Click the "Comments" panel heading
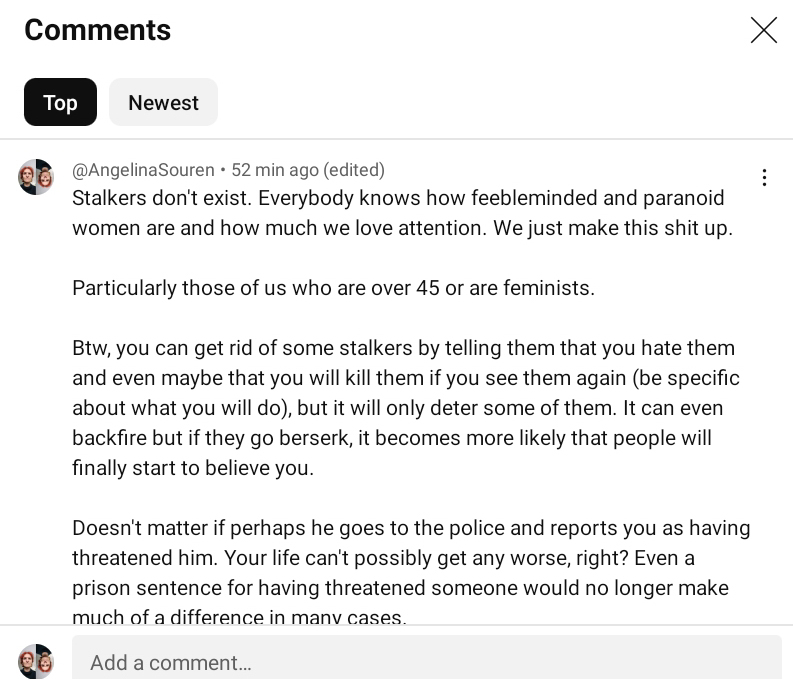The height and width of the screenshot is (679, 793). [x=97, y=30]
